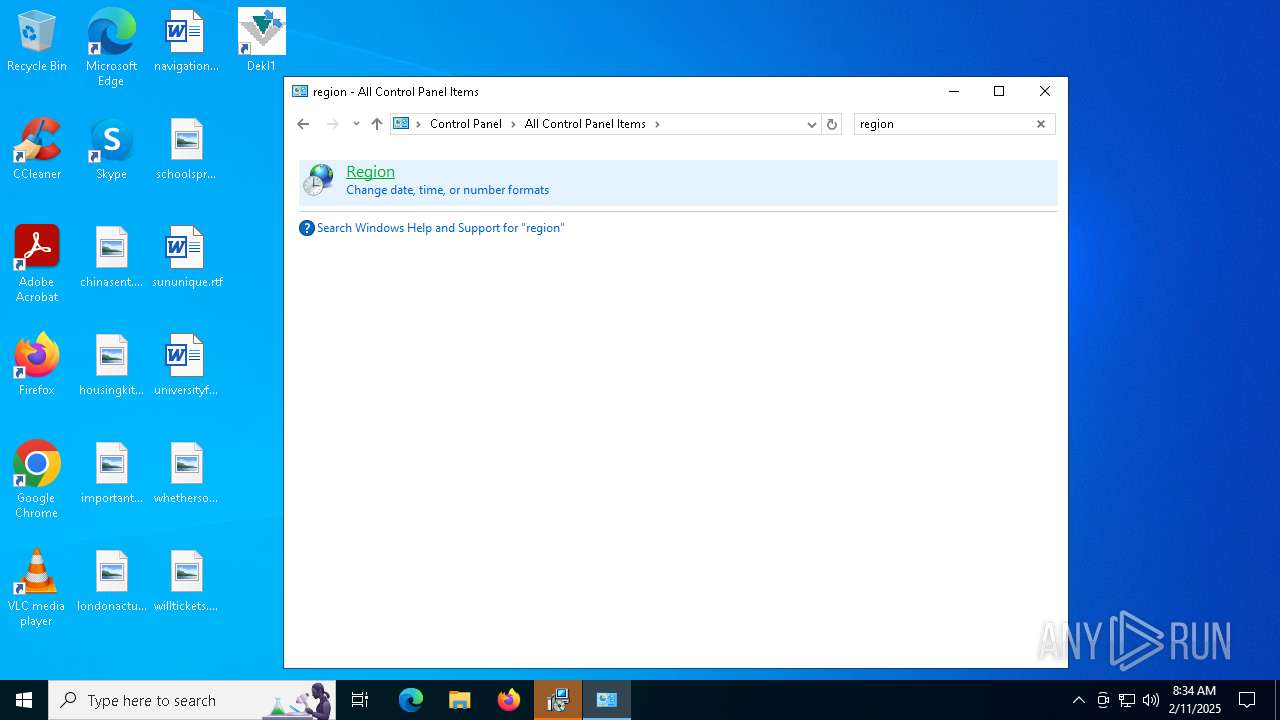1280x720 pixels.
Task: Maximize the Control Panel window
Action: click(x=999, y=91)
